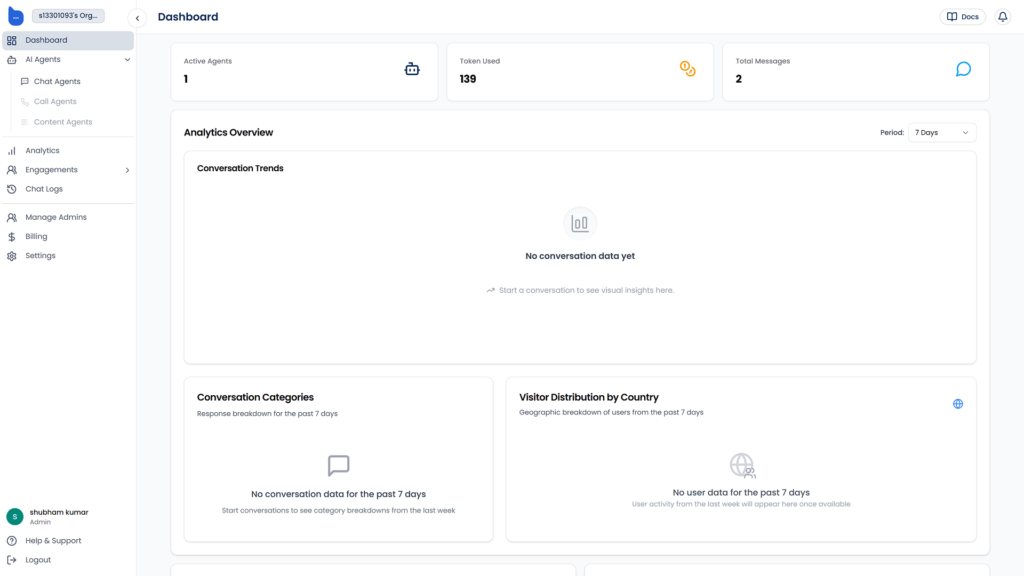The image size is (1024, 576).
Task: Click the bar chart icon in Conversation Trends
Action: 580,223
